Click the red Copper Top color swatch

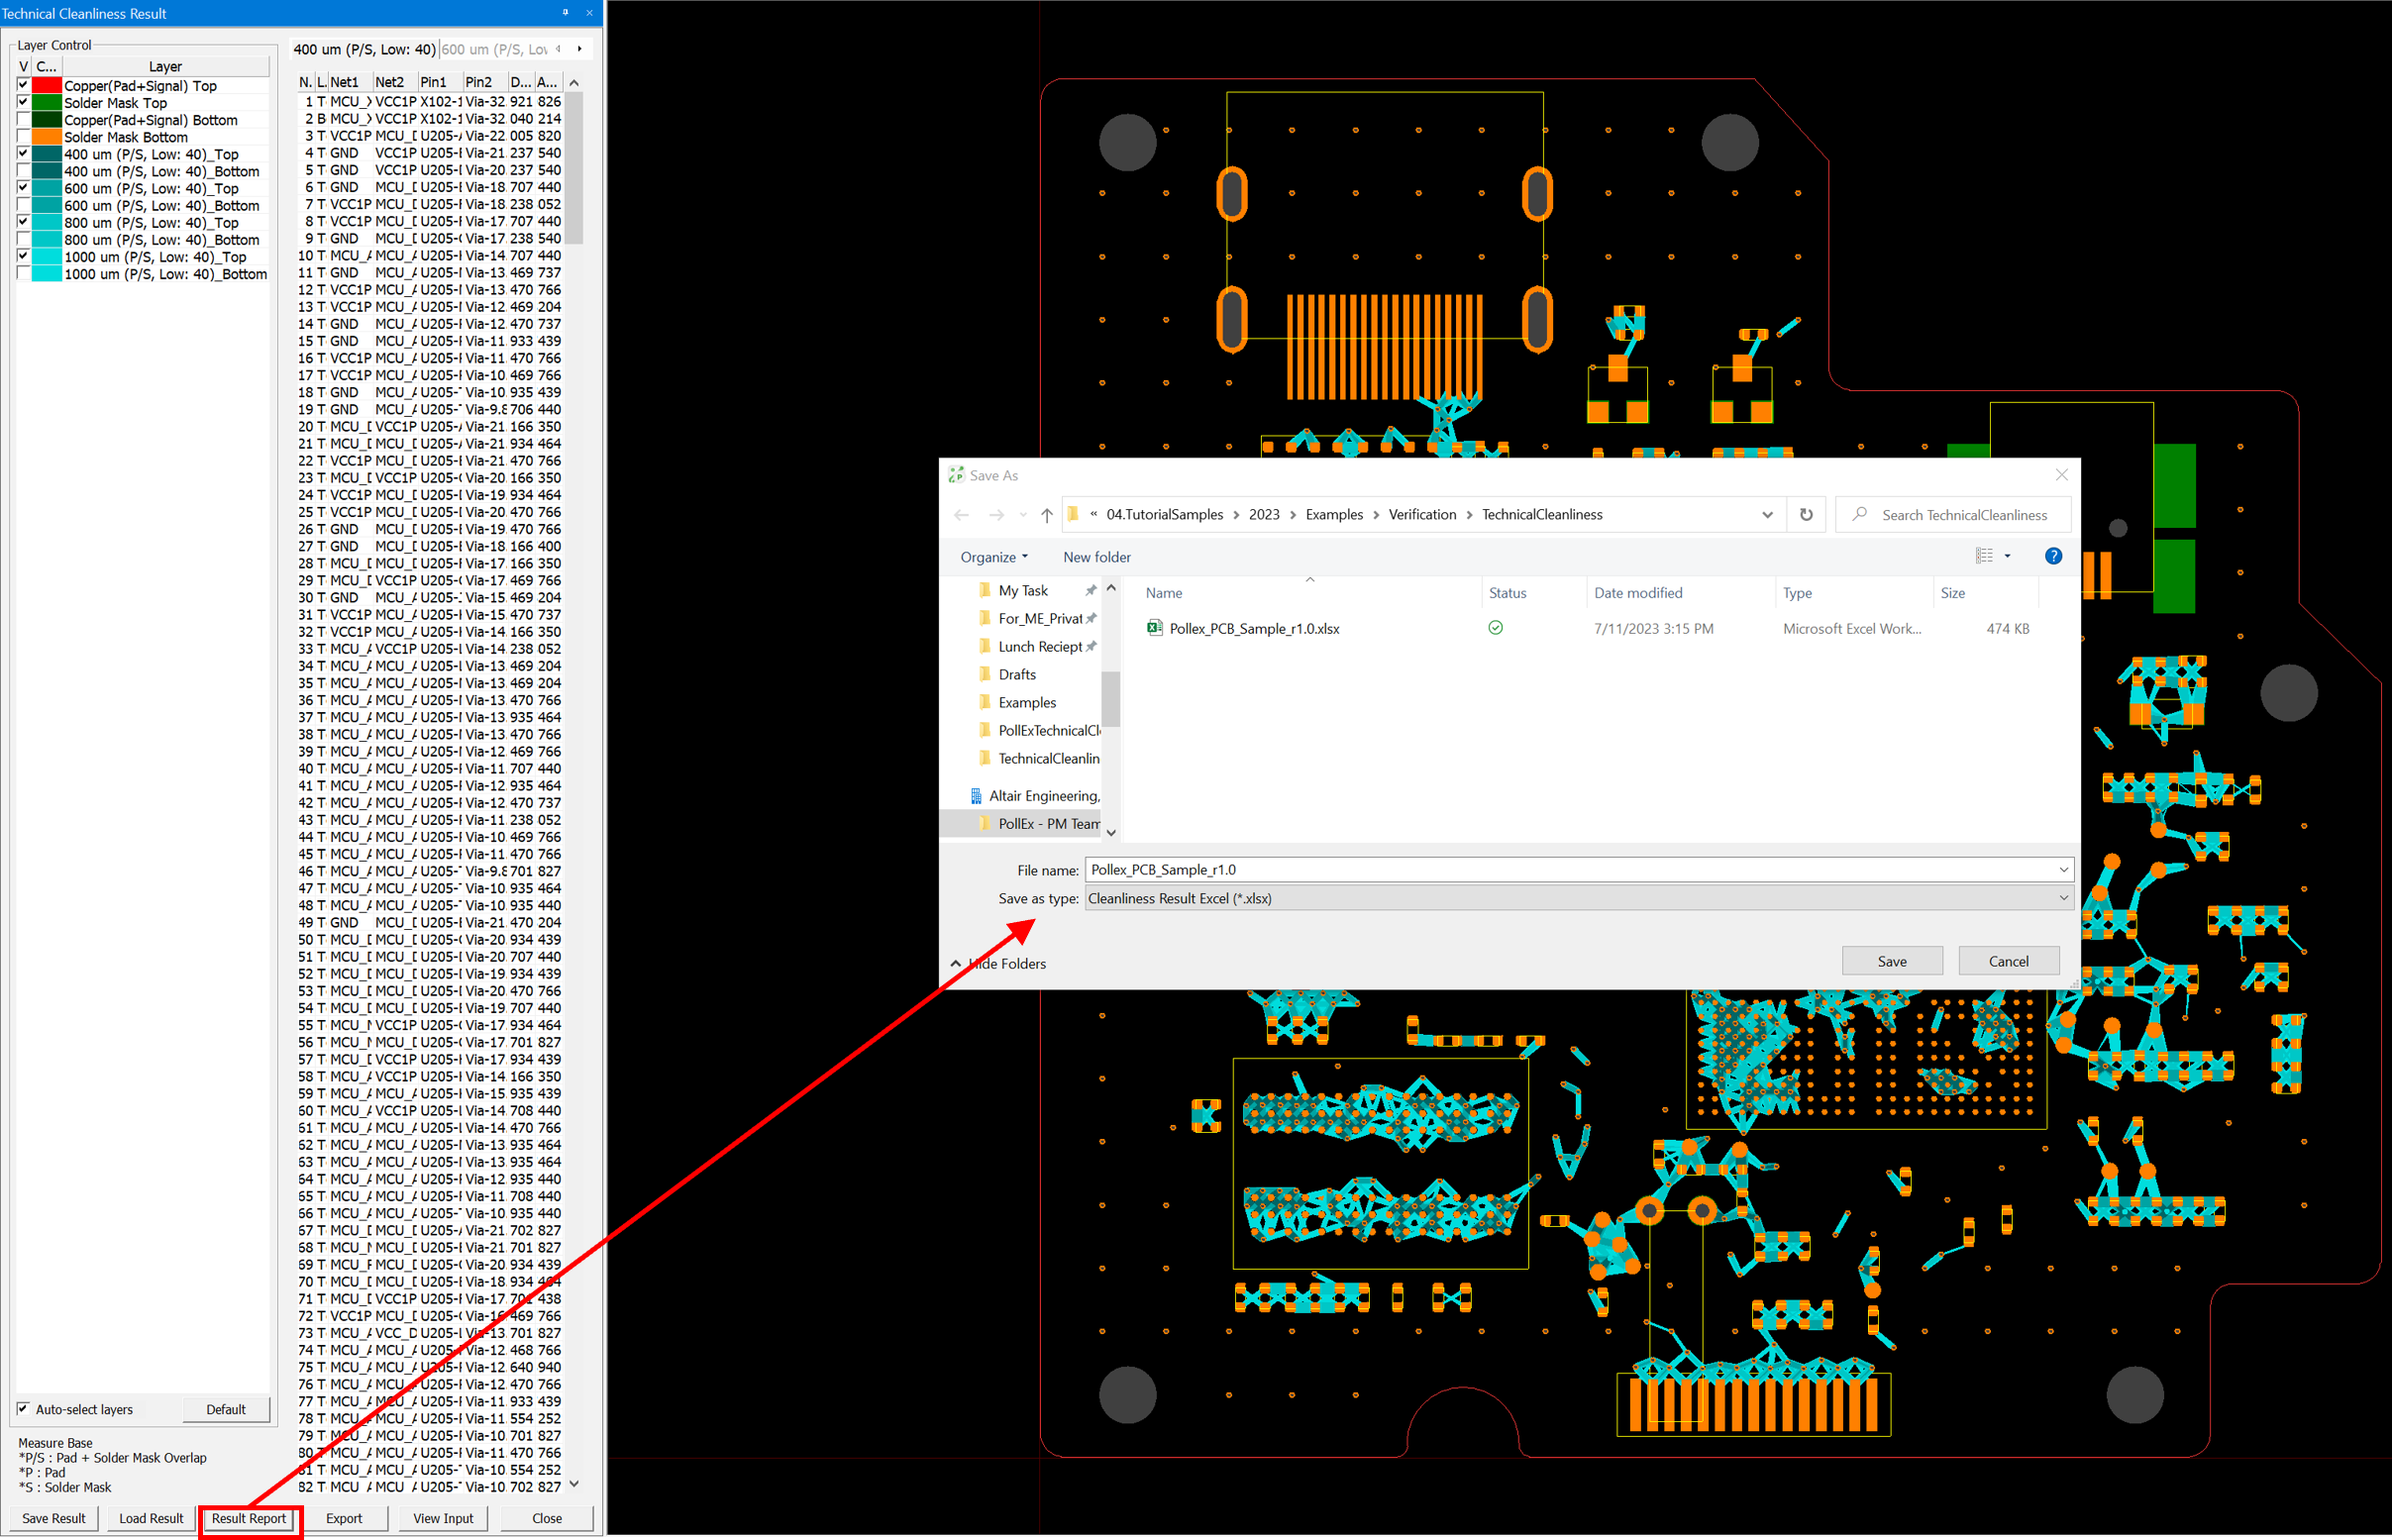(47, 86)
